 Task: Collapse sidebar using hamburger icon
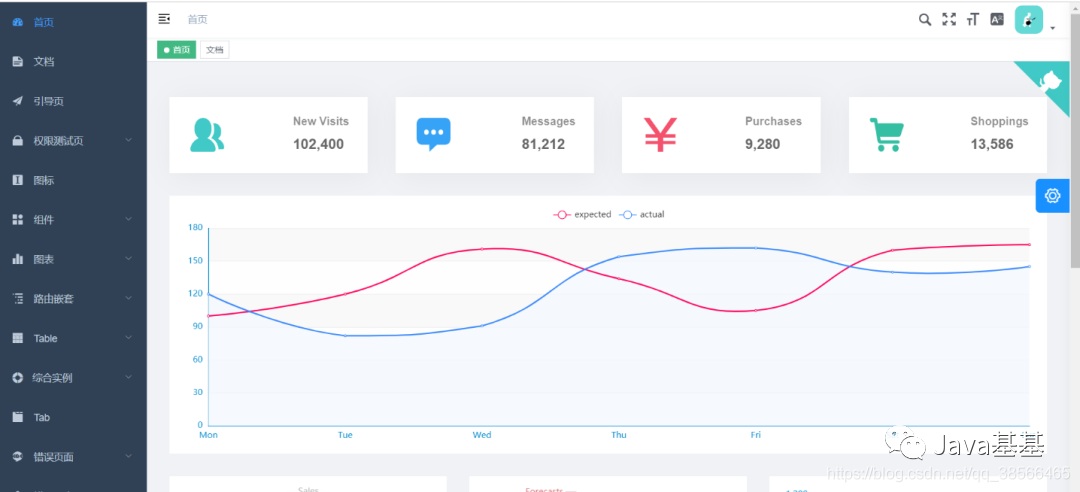(x=164, y=19)
